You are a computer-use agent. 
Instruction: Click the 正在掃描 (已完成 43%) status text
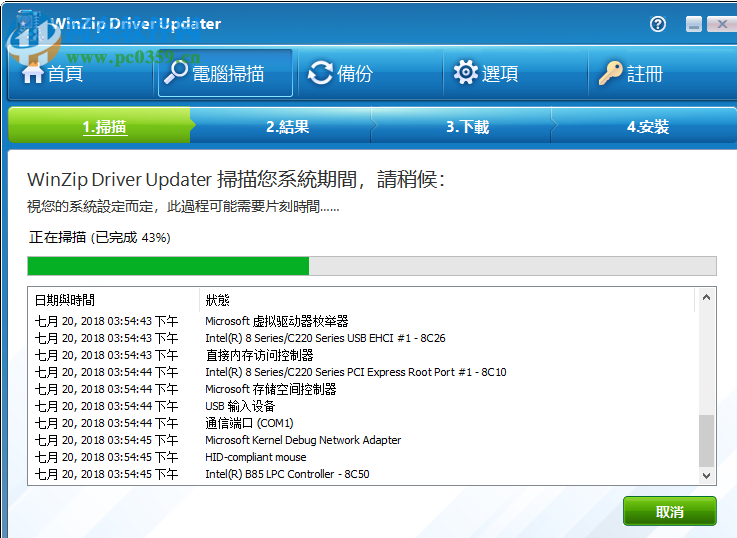[x=100, y=237]
